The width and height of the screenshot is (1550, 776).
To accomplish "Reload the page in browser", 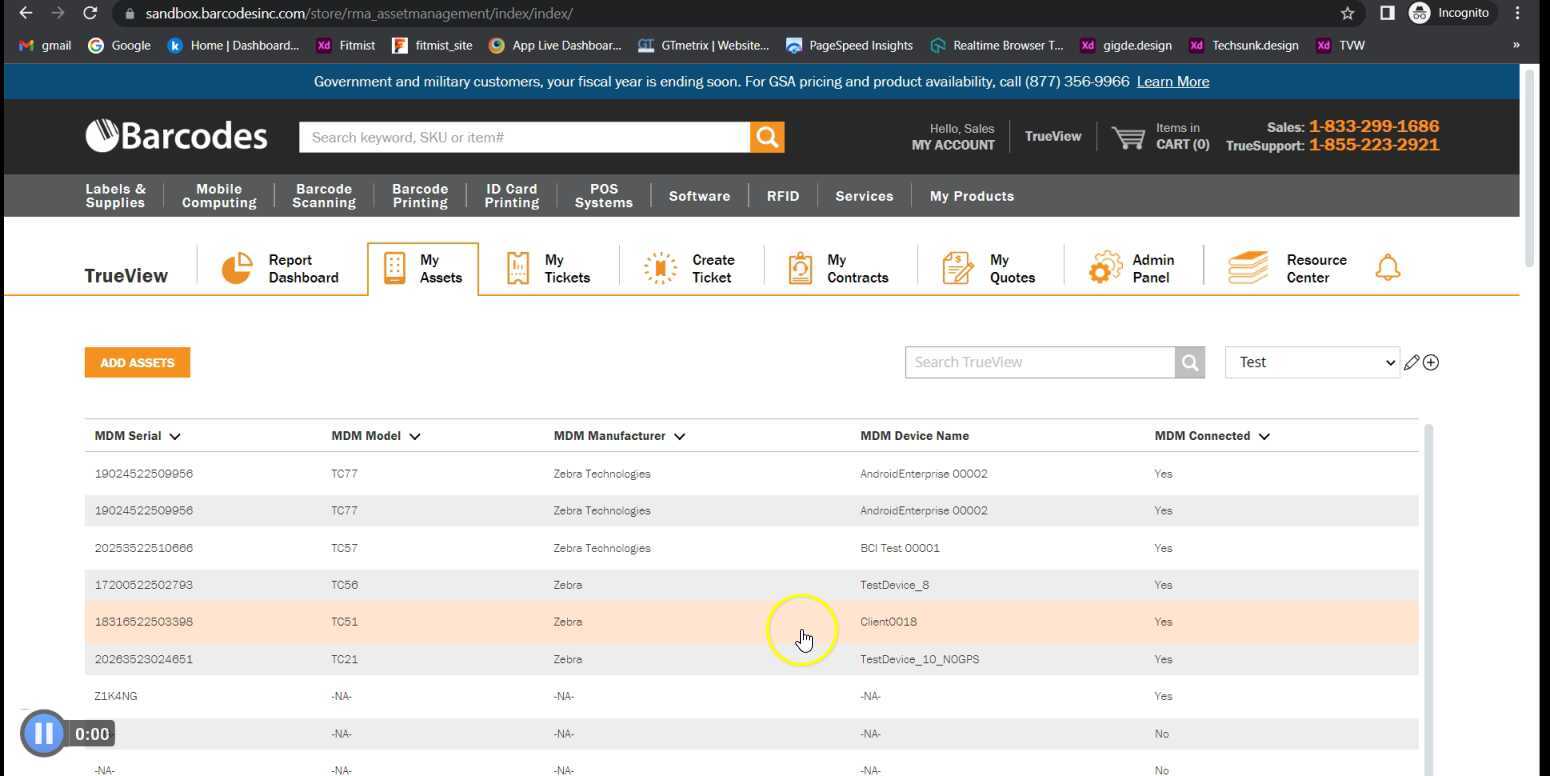I will (90, 13).
